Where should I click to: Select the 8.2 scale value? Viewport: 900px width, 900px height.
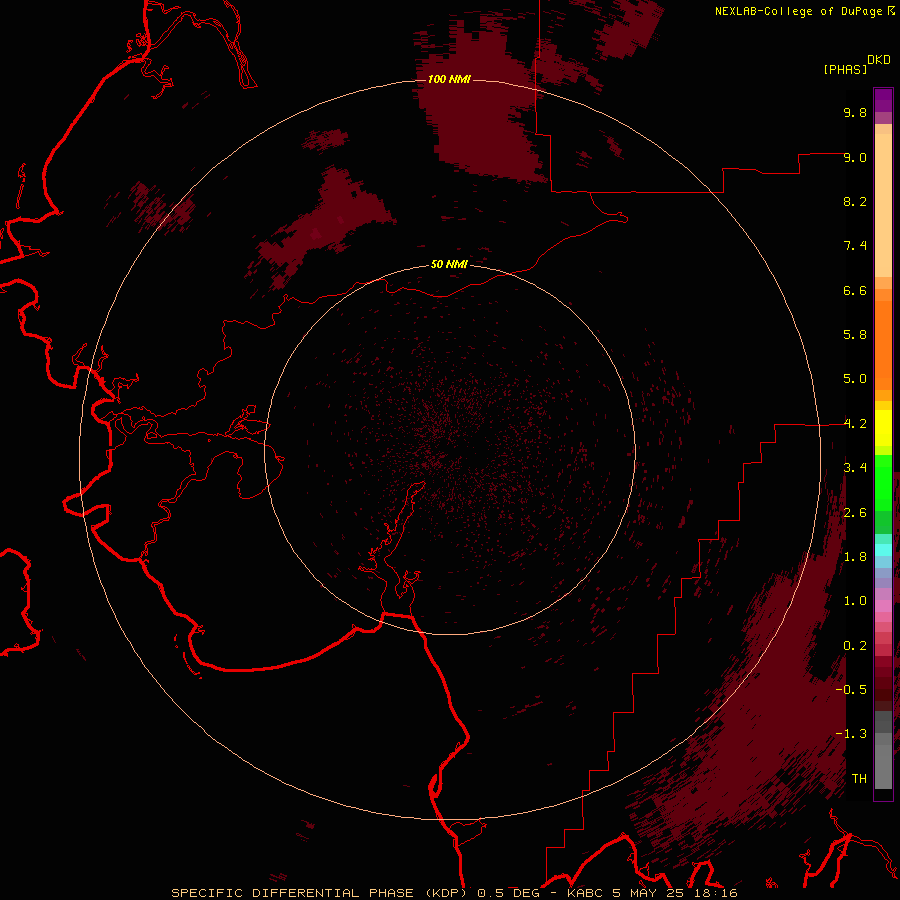click(x=855, y=201)
